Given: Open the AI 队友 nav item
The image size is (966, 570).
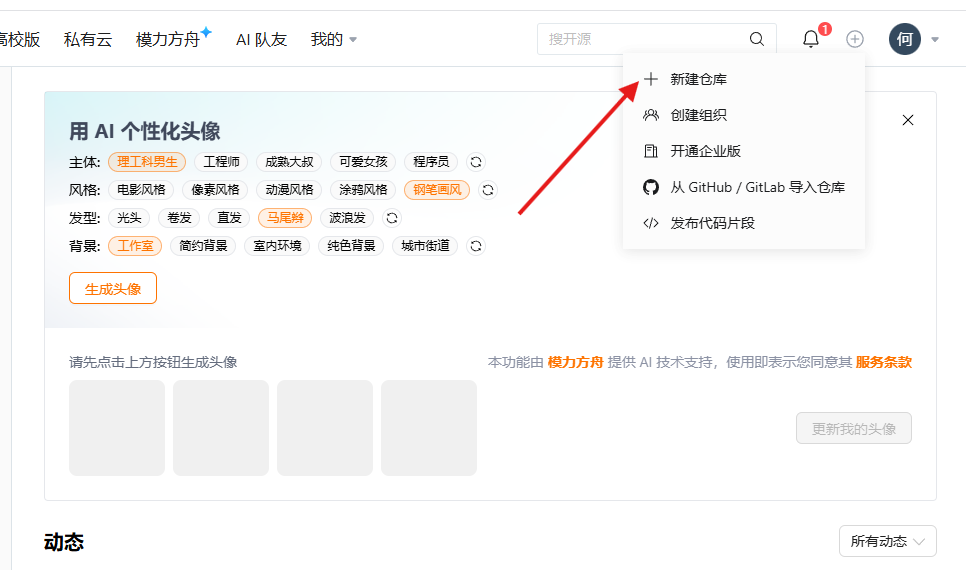Looking at the screenshot, I should pyautogui.click(x=261, y=39).
